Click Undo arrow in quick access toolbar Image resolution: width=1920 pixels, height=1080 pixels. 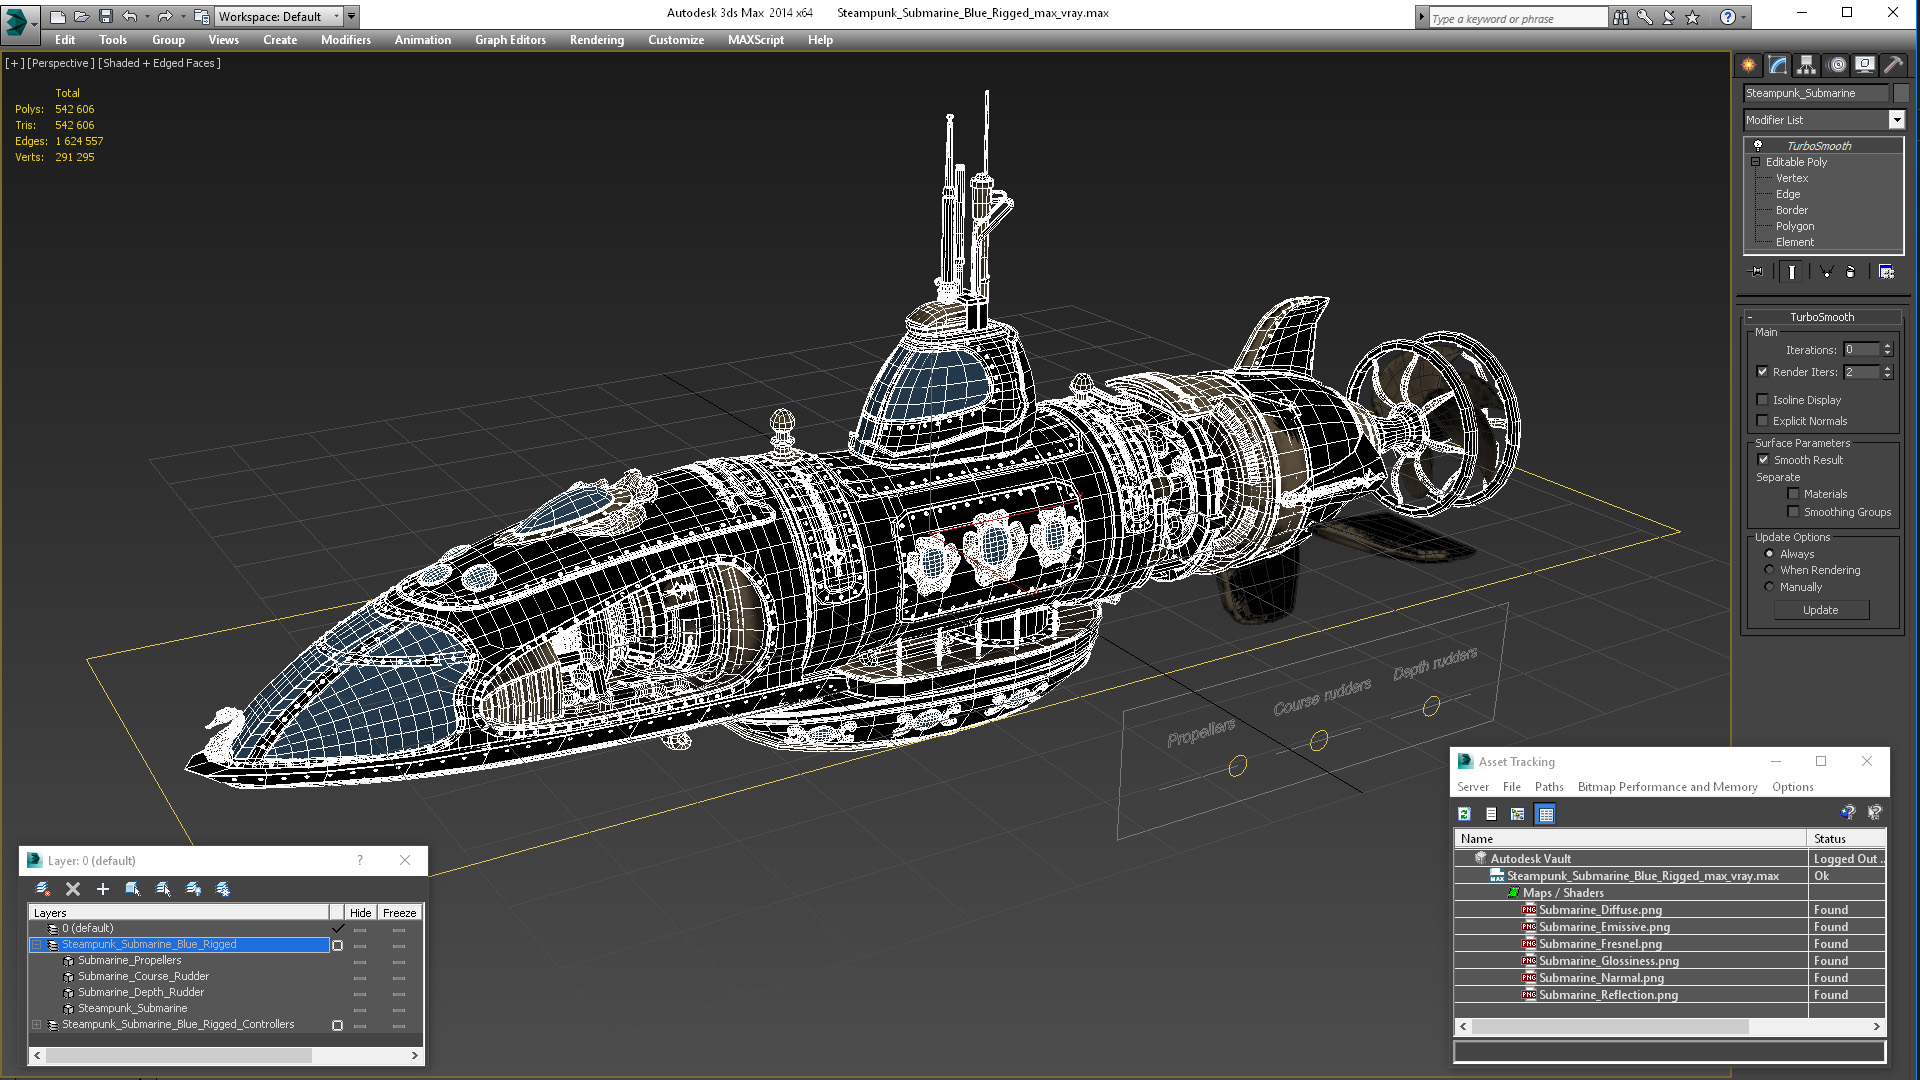tap(129, 16)
